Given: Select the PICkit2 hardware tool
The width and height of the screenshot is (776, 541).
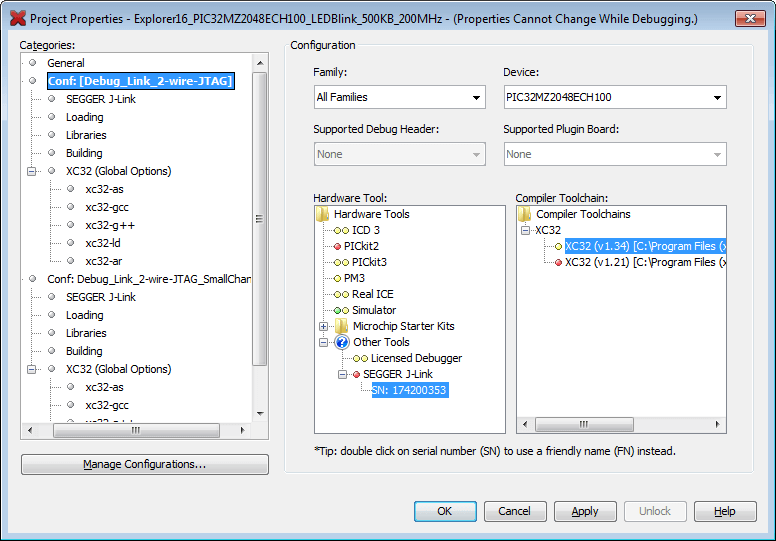Looking at the screenshot, I should pyautogui.click(x=360, y=246).
